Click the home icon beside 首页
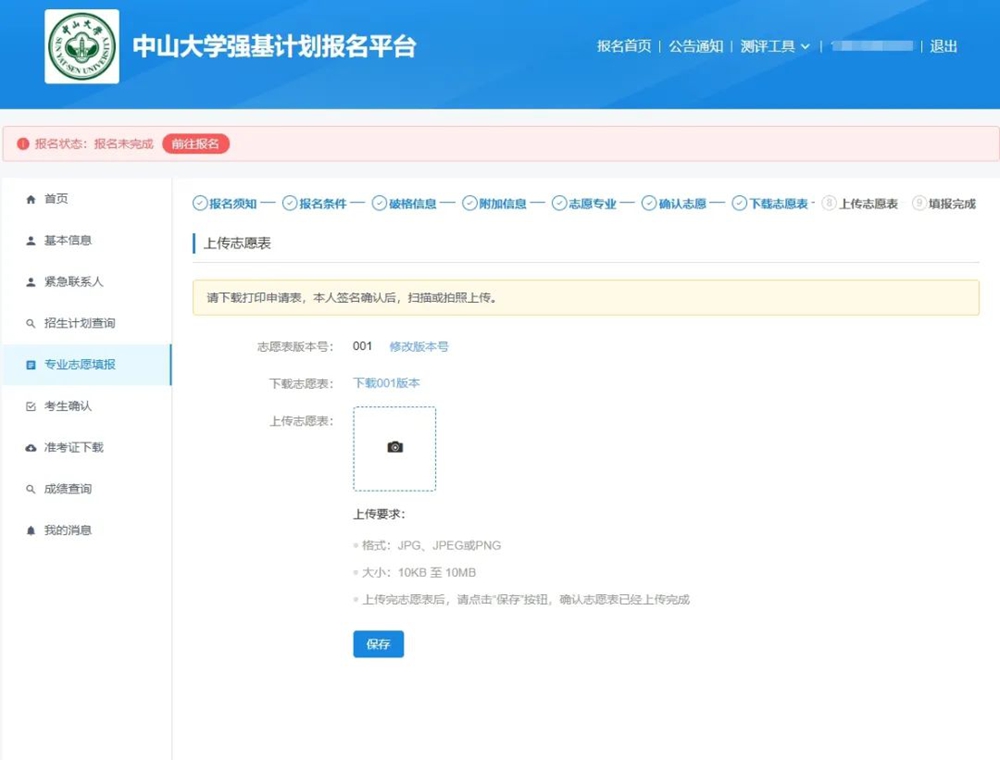The image size is (1000, 760). (x=30, y=200)
